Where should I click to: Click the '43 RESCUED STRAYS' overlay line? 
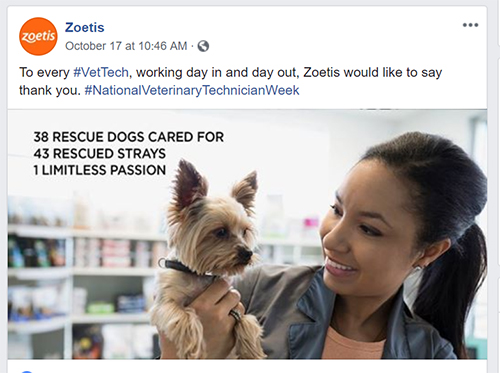pyautogui.click(x=100, y=154)
